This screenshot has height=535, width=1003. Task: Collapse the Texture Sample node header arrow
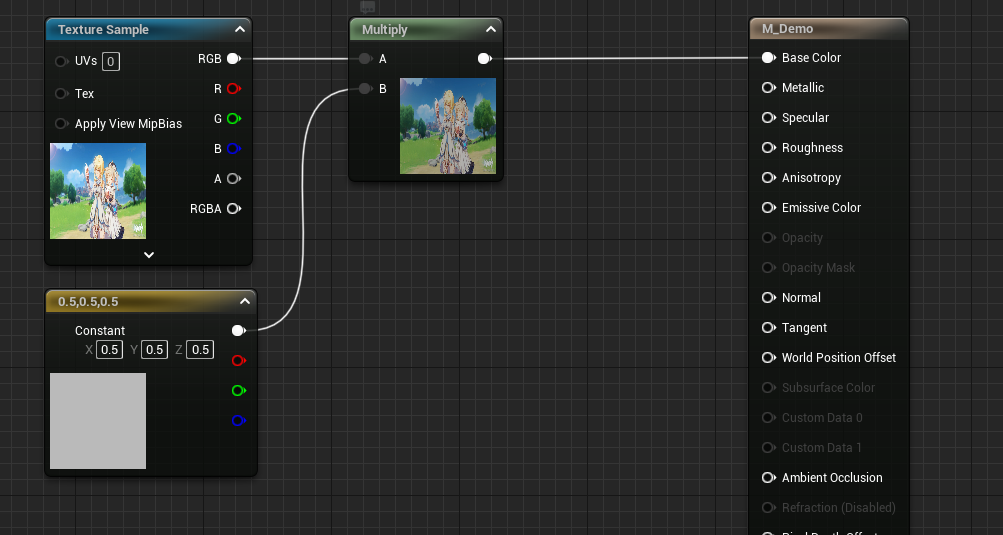tap(239, 30)
